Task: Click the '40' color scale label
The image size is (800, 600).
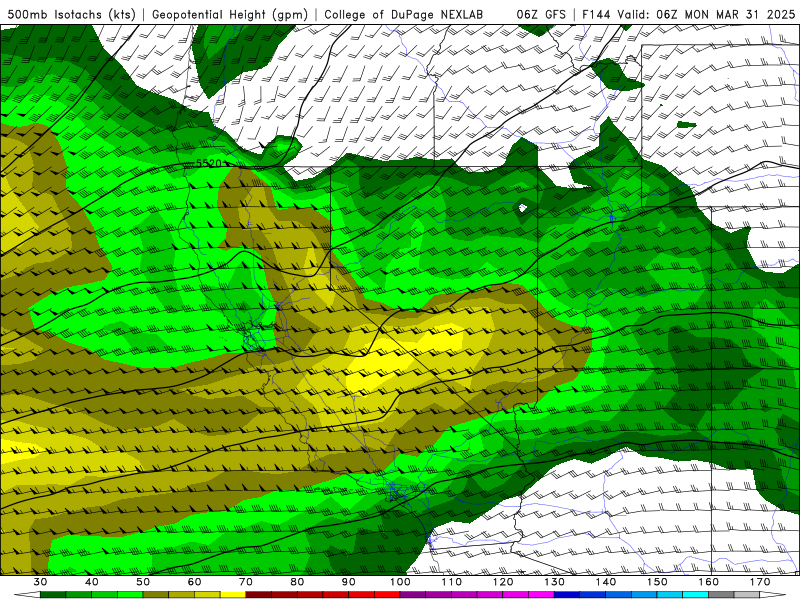Action: [x=92, y=582]
